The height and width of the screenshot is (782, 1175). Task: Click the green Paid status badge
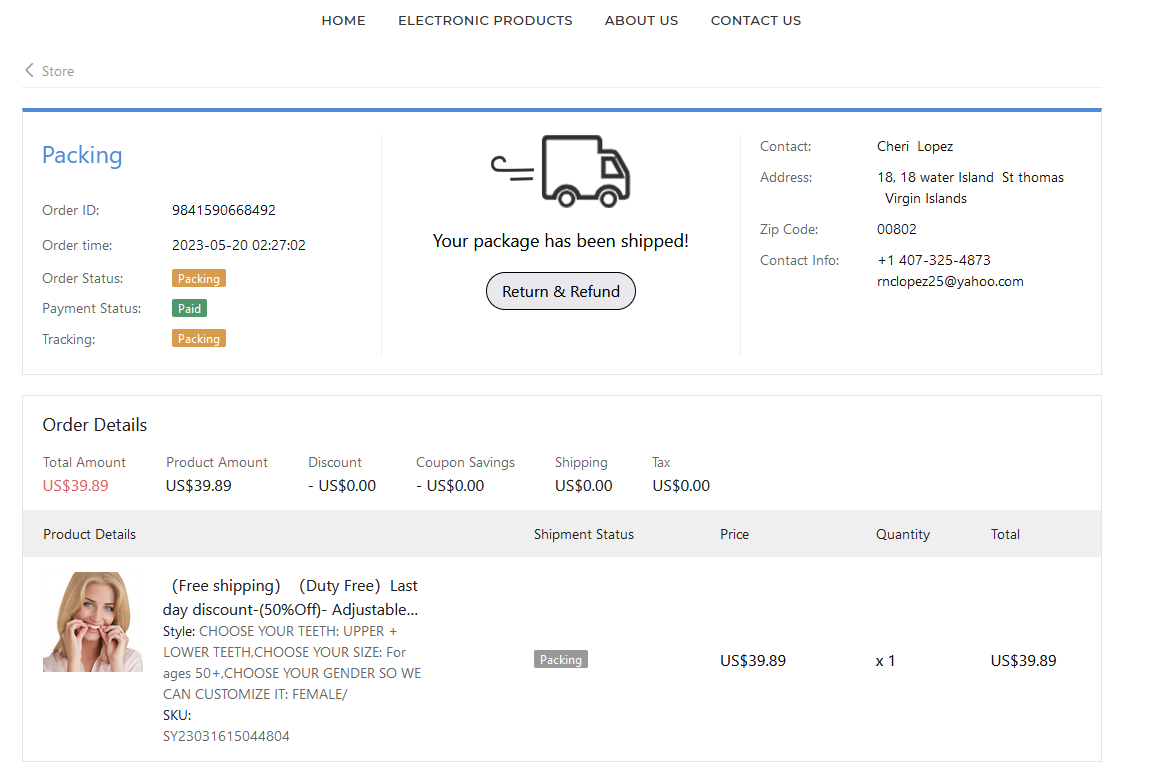(x=189, y=309)
